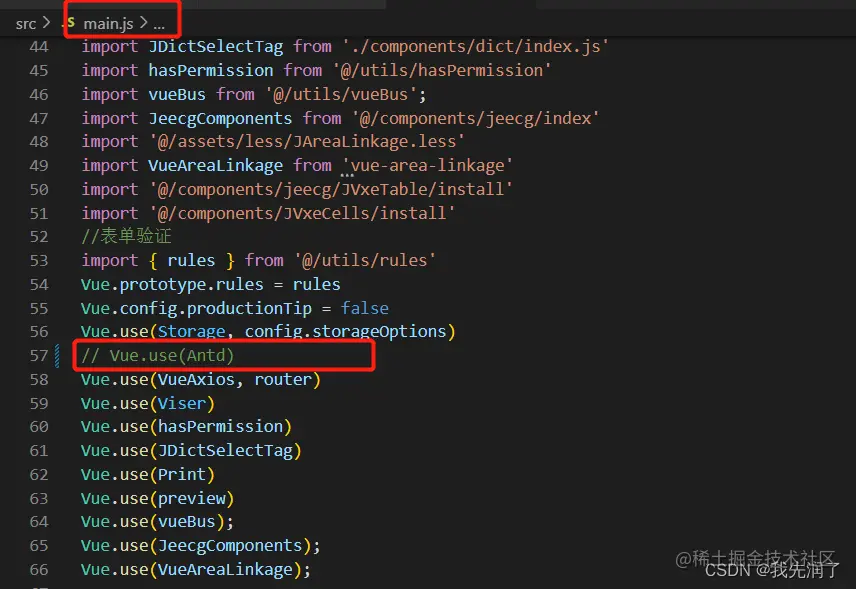Click VueAxios argument on line 58
The width and height of the screenshot is (856, 589).
pyautogui.click(x=196, y=380)
